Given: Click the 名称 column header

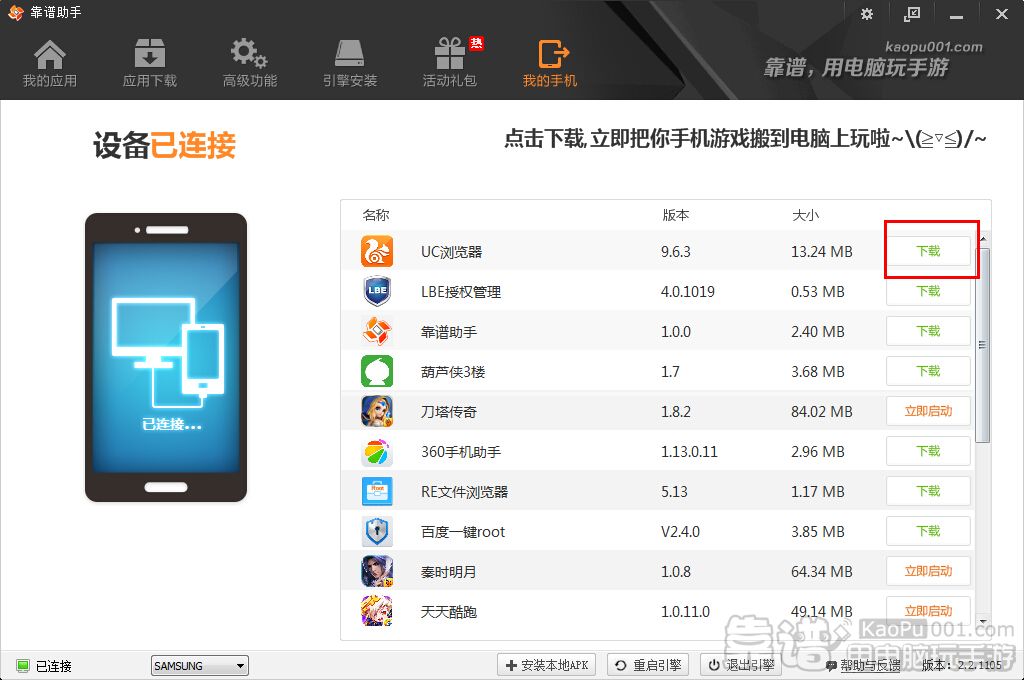Looking at the screenshot, I should pos(376,215).
